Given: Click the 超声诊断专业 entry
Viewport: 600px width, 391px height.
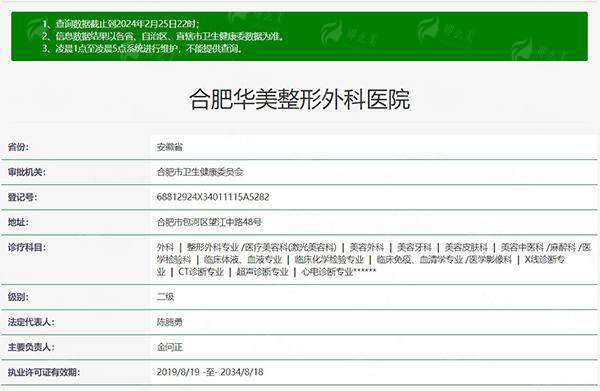Looking at the screenshot, I should pyautogui.click(x=262, y=272).
